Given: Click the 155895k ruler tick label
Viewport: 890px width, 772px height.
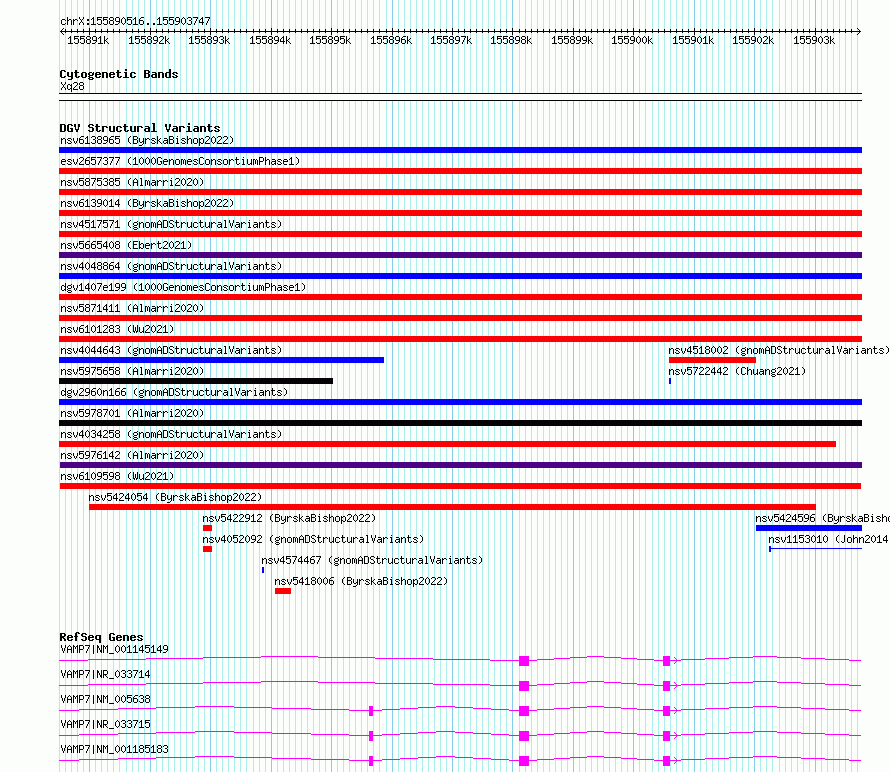Looking at the screenshot, I should tap(330, 40).
